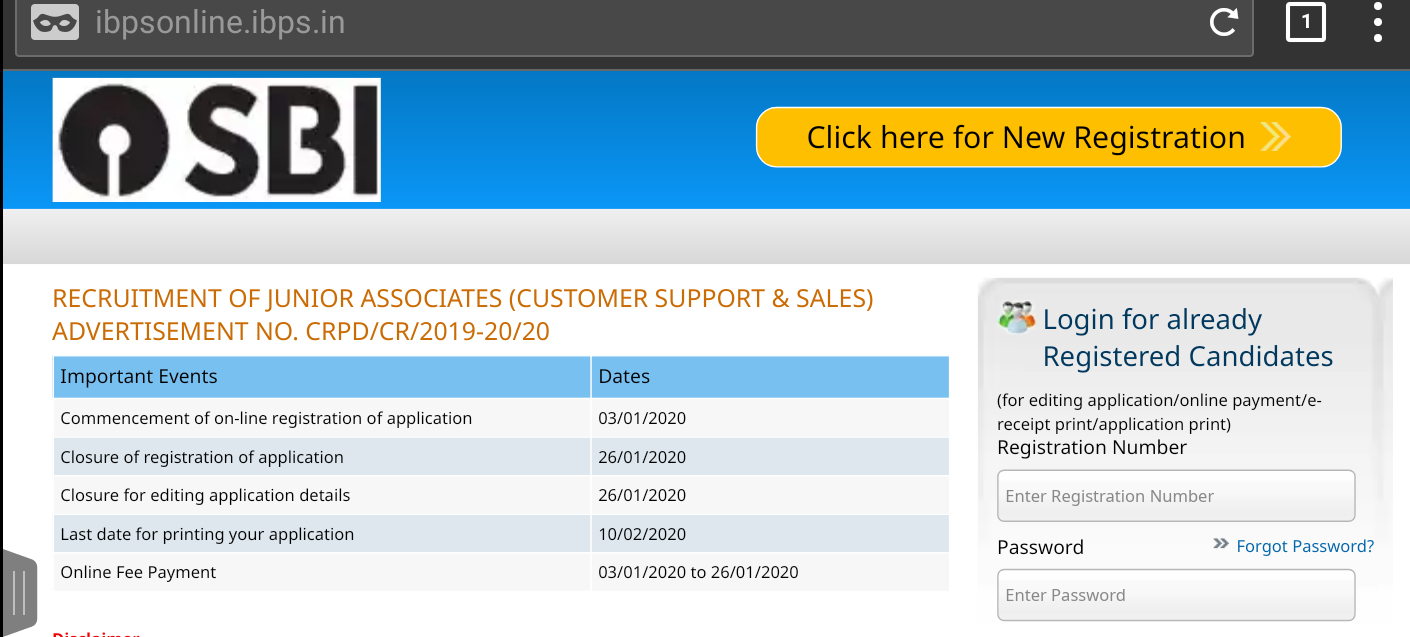
Task: Click the candidates group icon beside Login heading
Action: click(1016, 317)
